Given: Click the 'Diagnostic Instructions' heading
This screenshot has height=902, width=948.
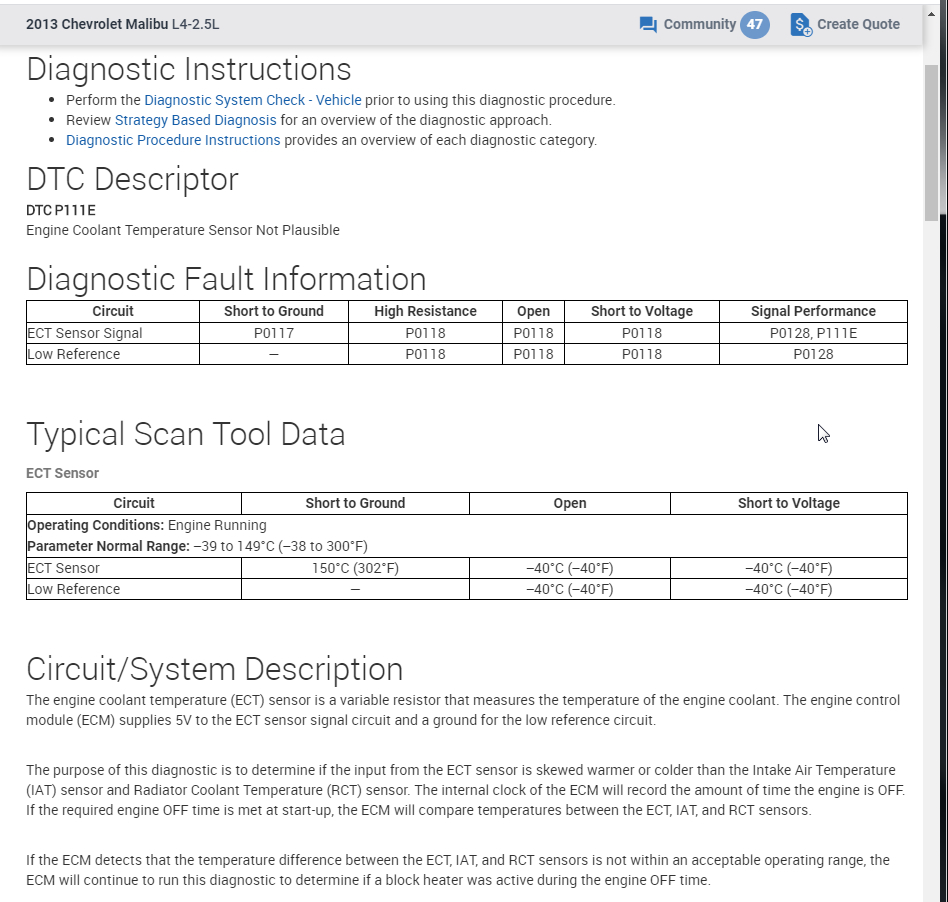Looking at the screenshot, I should point(189,69).
